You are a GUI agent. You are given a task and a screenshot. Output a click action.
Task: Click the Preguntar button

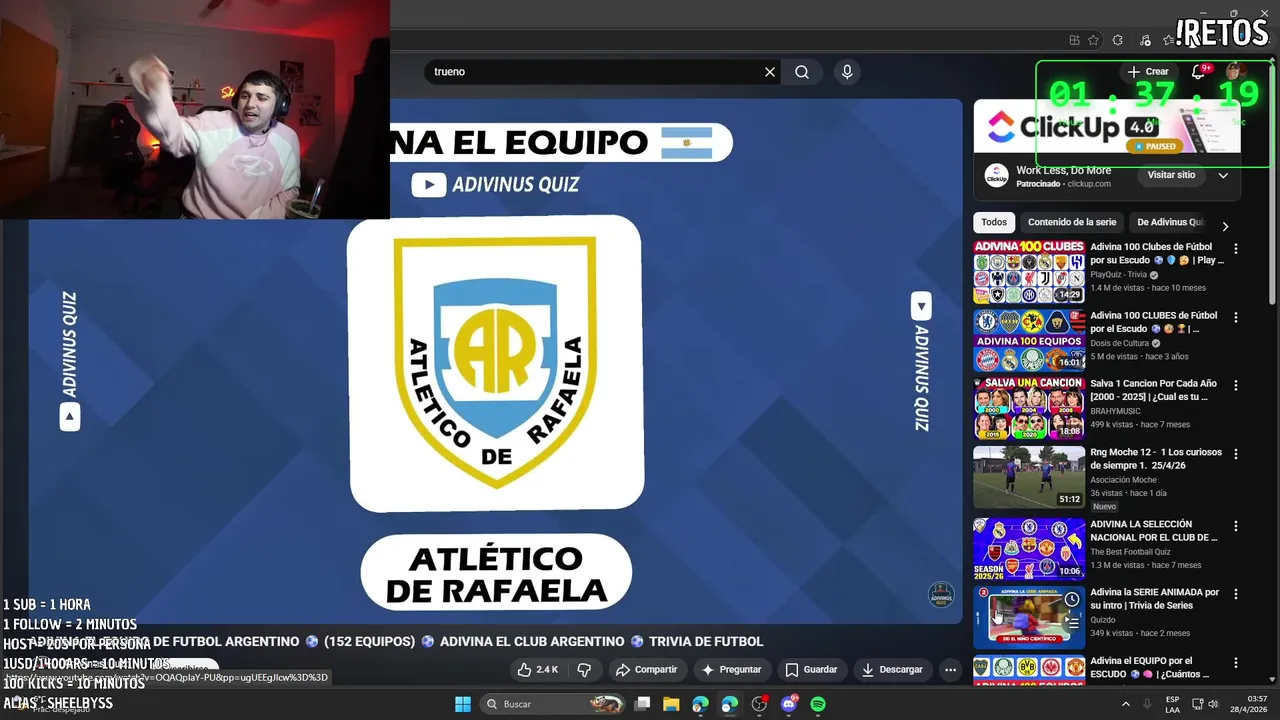tap(731, 669)
